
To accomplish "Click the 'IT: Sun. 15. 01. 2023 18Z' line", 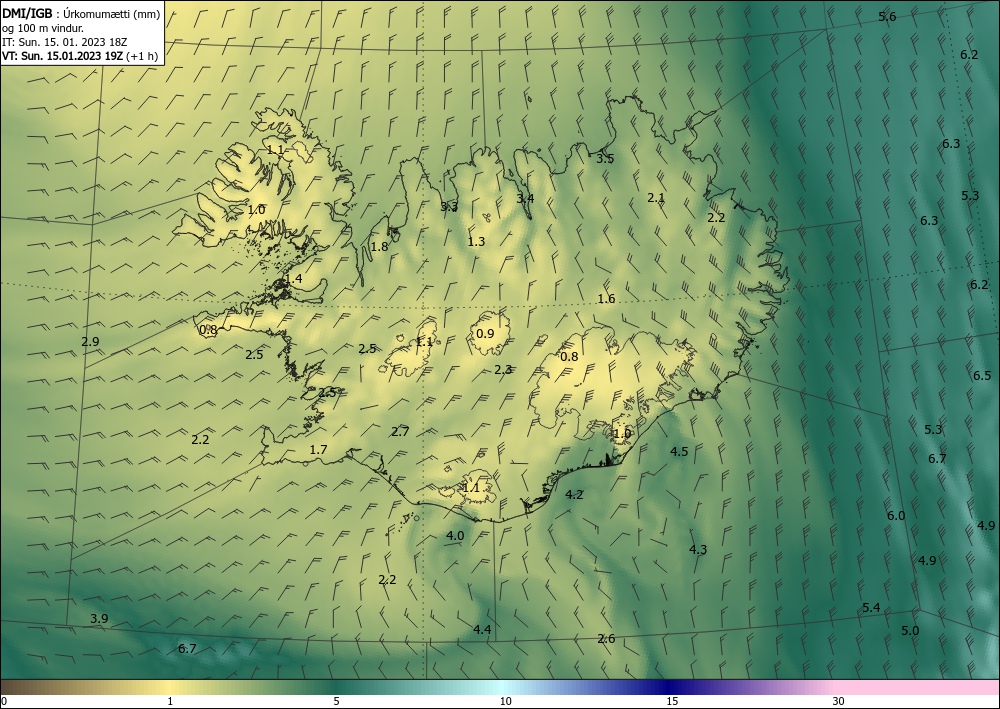I will [64, 41].
